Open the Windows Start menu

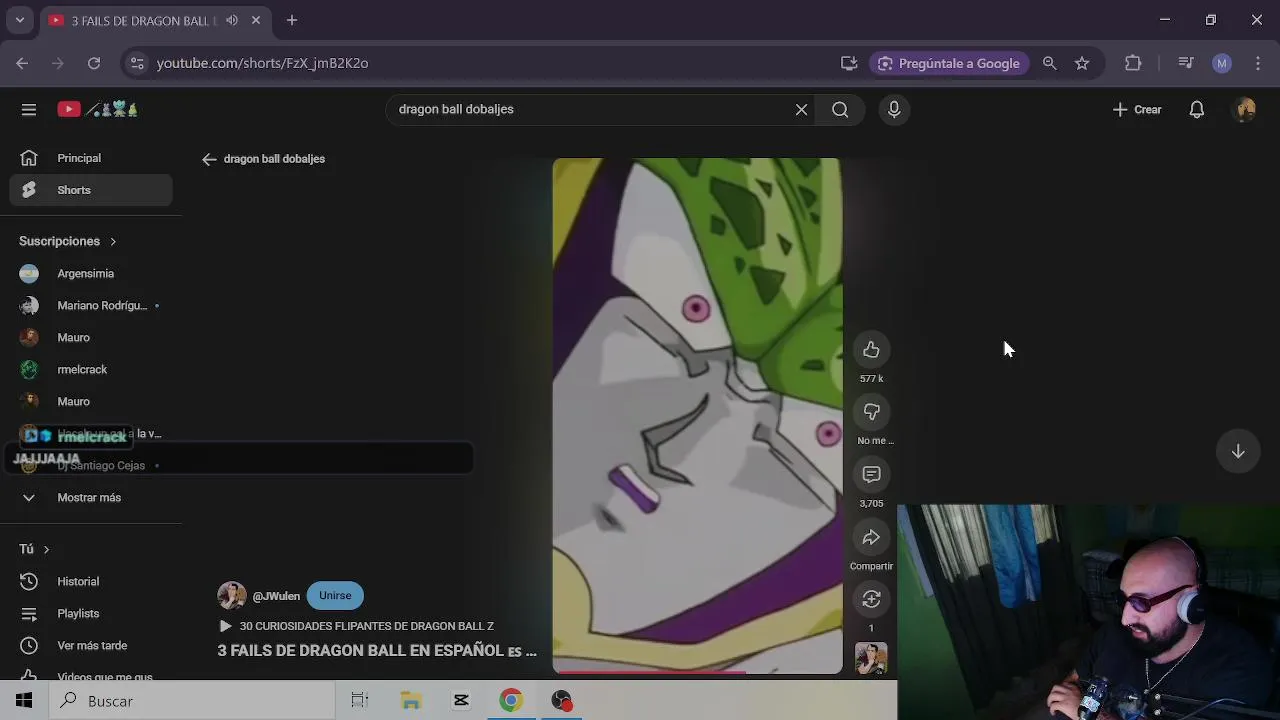[24, 701]
